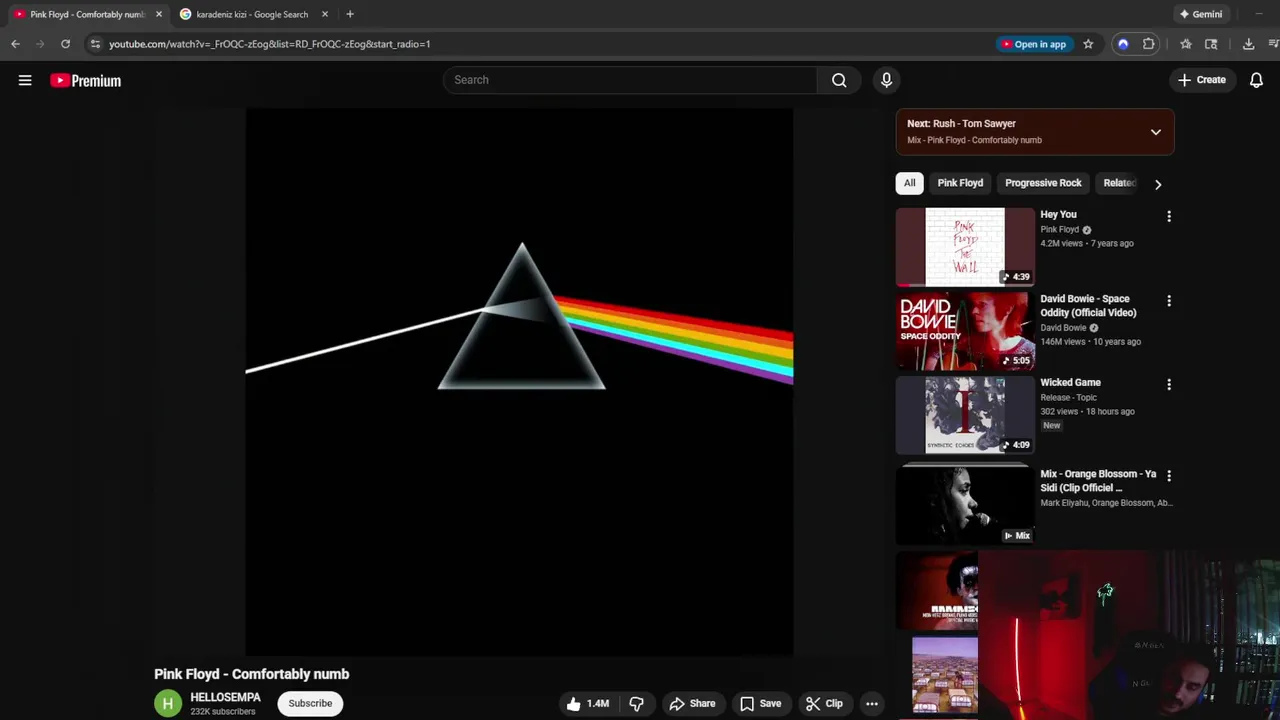Open the HELLOSEMPA channel name link

(225, 697)
